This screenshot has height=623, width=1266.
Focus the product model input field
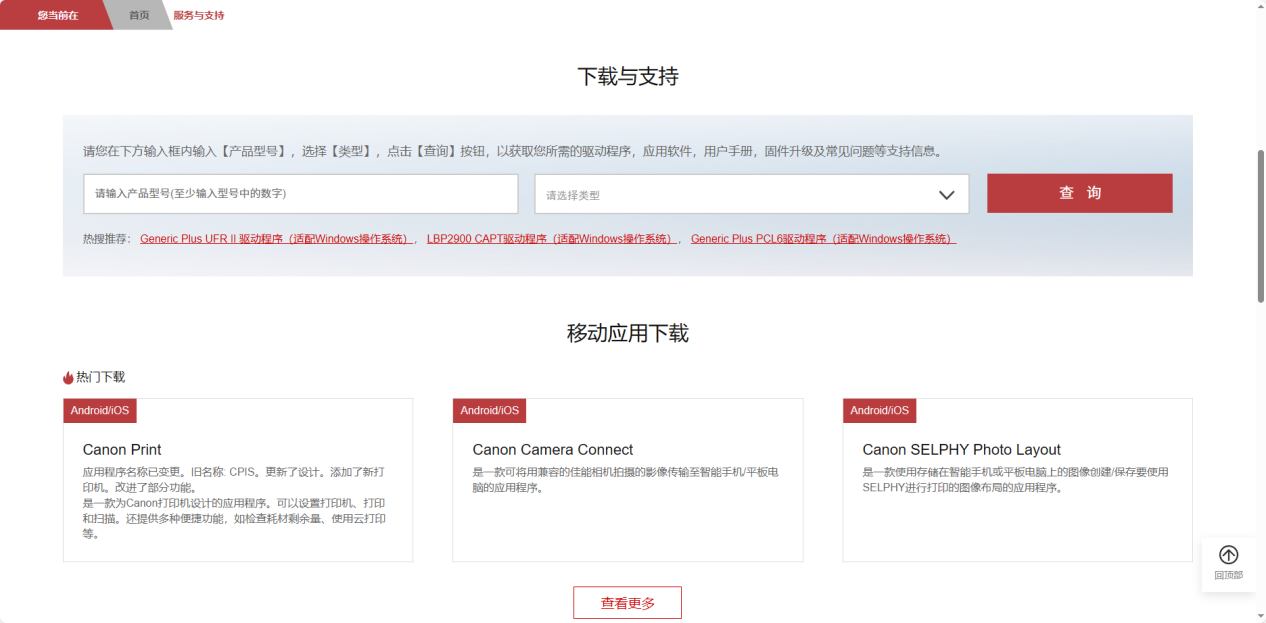[x=300, y=194]
